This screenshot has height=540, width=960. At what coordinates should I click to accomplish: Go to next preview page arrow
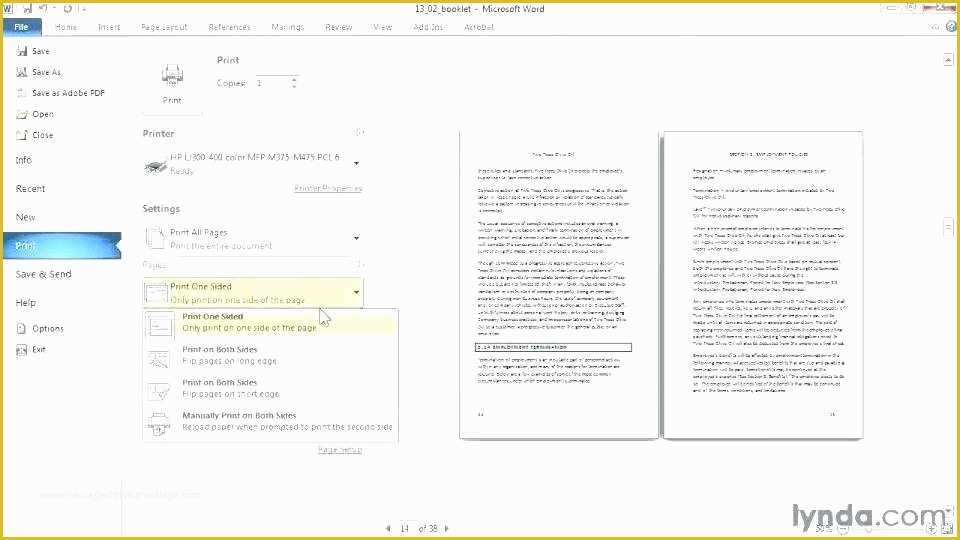point(446,528)
